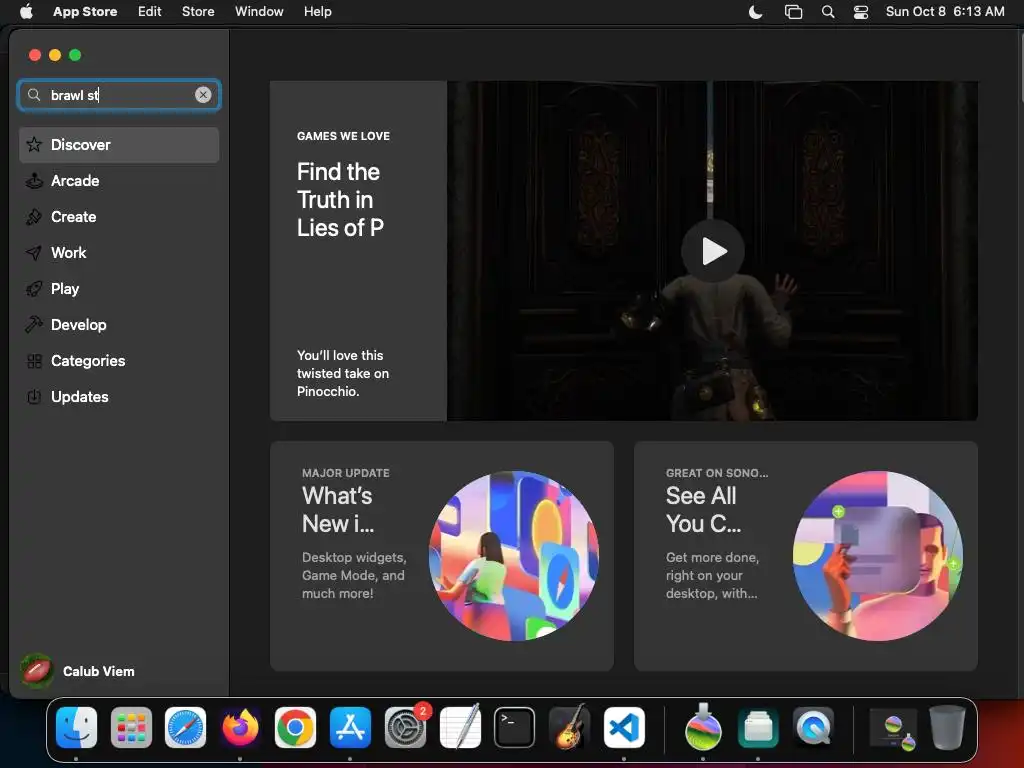1024x768 pixels.
Task: Open the 'Find the Truth in Lies of P' story
Action: [x=358, y=251]
